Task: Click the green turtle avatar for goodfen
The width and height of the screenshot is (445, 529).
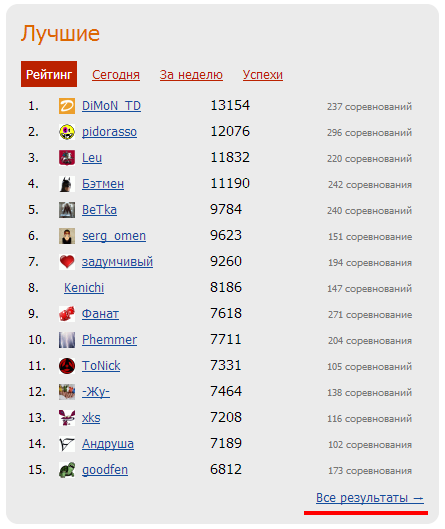Action: click(67, 470)
